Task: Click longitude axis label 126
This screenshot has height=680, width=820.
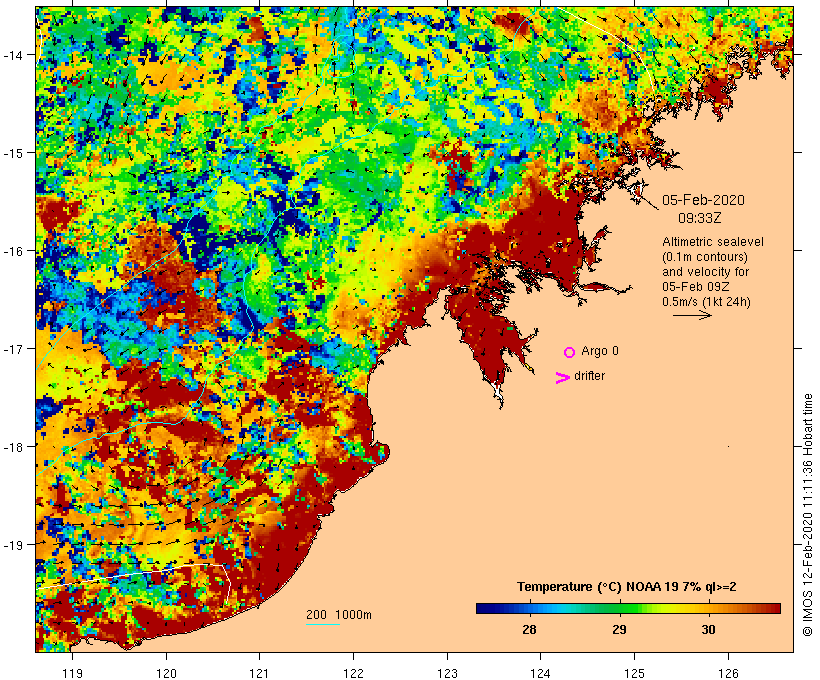Action: coord(728,673)
